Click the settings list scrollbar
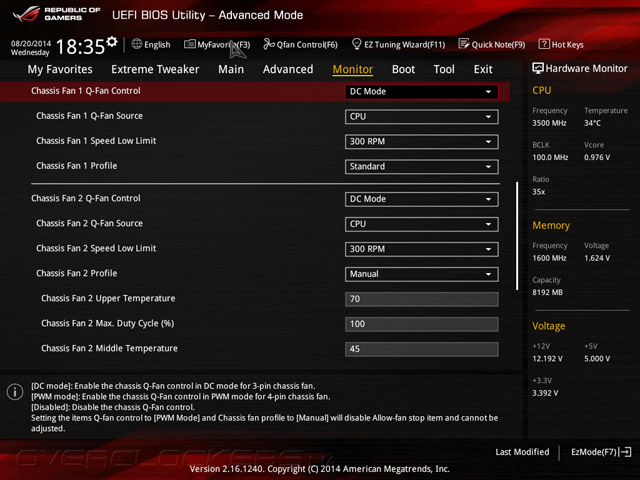This screenshot has width=640, height=480. tap(517, 236)
